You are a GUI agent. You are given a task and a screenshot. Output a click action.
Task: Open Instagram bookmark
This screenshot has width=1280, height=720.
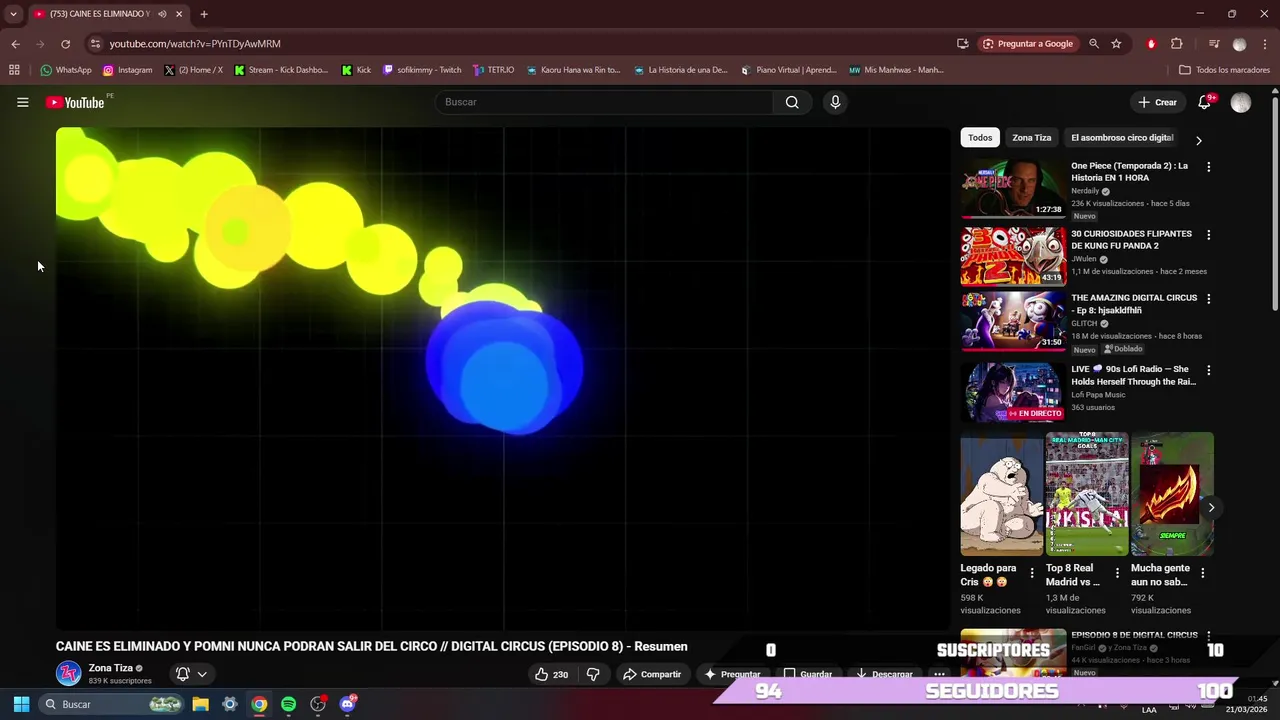click(127, 70)
